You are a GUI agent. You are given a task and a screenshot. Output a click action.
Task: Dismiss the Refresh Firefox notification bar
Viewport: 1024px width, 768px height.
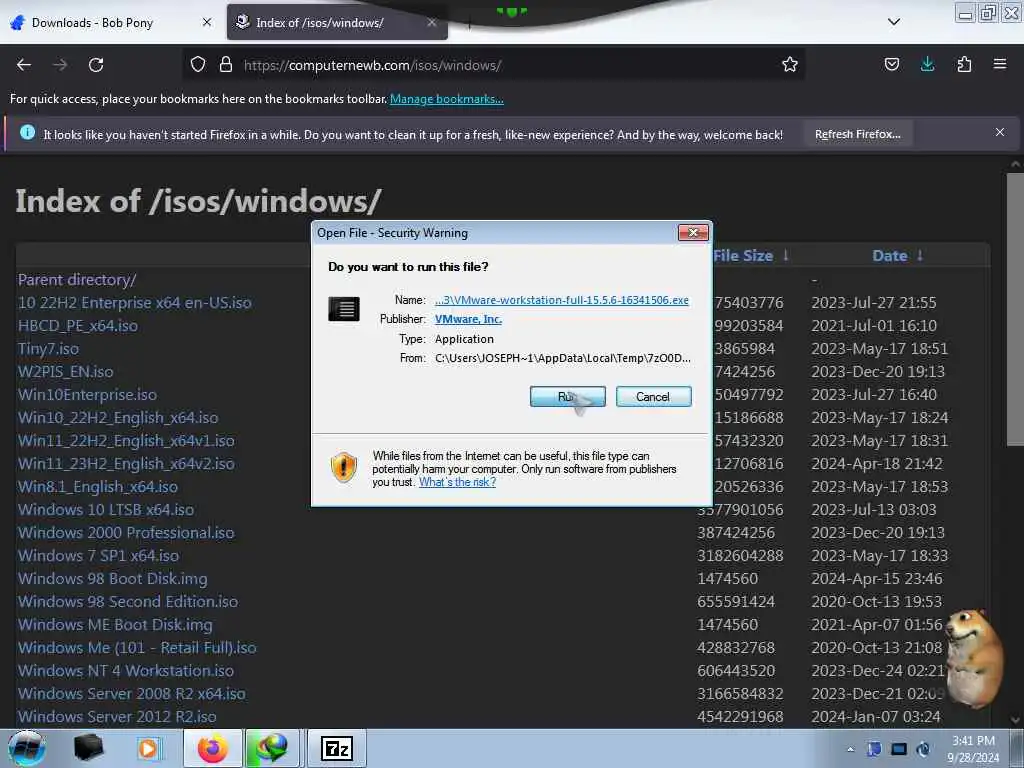999,133
